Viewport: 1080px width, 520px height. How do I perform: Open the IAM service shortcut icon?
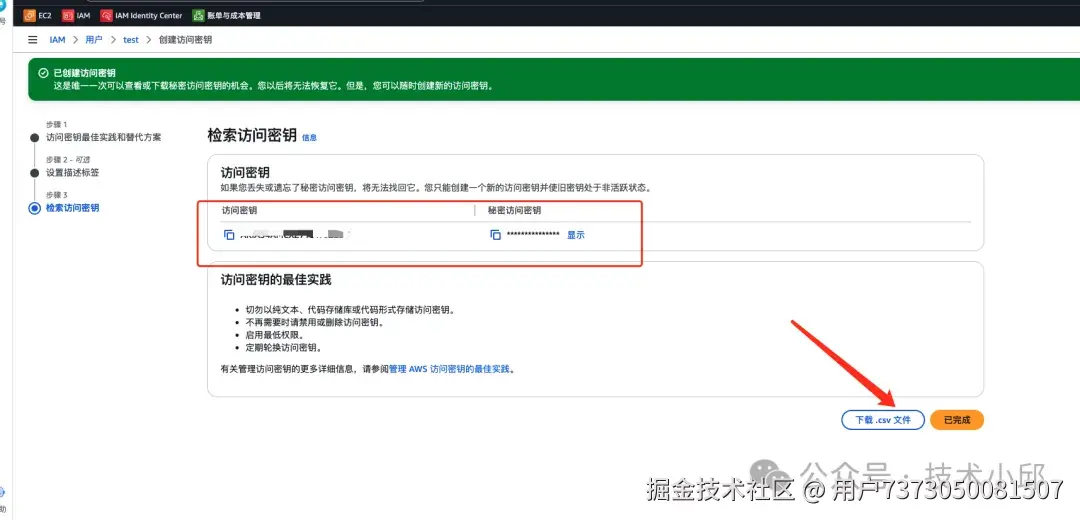[x=68, y=15]
